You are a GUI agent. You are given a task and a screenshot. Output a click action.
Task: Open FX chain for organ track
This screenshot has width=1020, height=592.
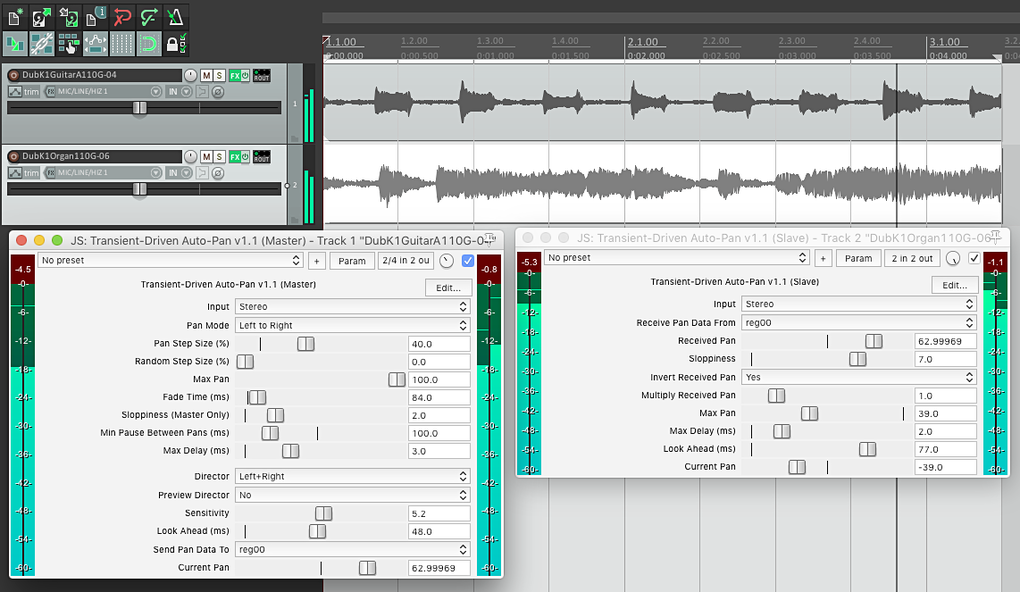click(235, 157)
